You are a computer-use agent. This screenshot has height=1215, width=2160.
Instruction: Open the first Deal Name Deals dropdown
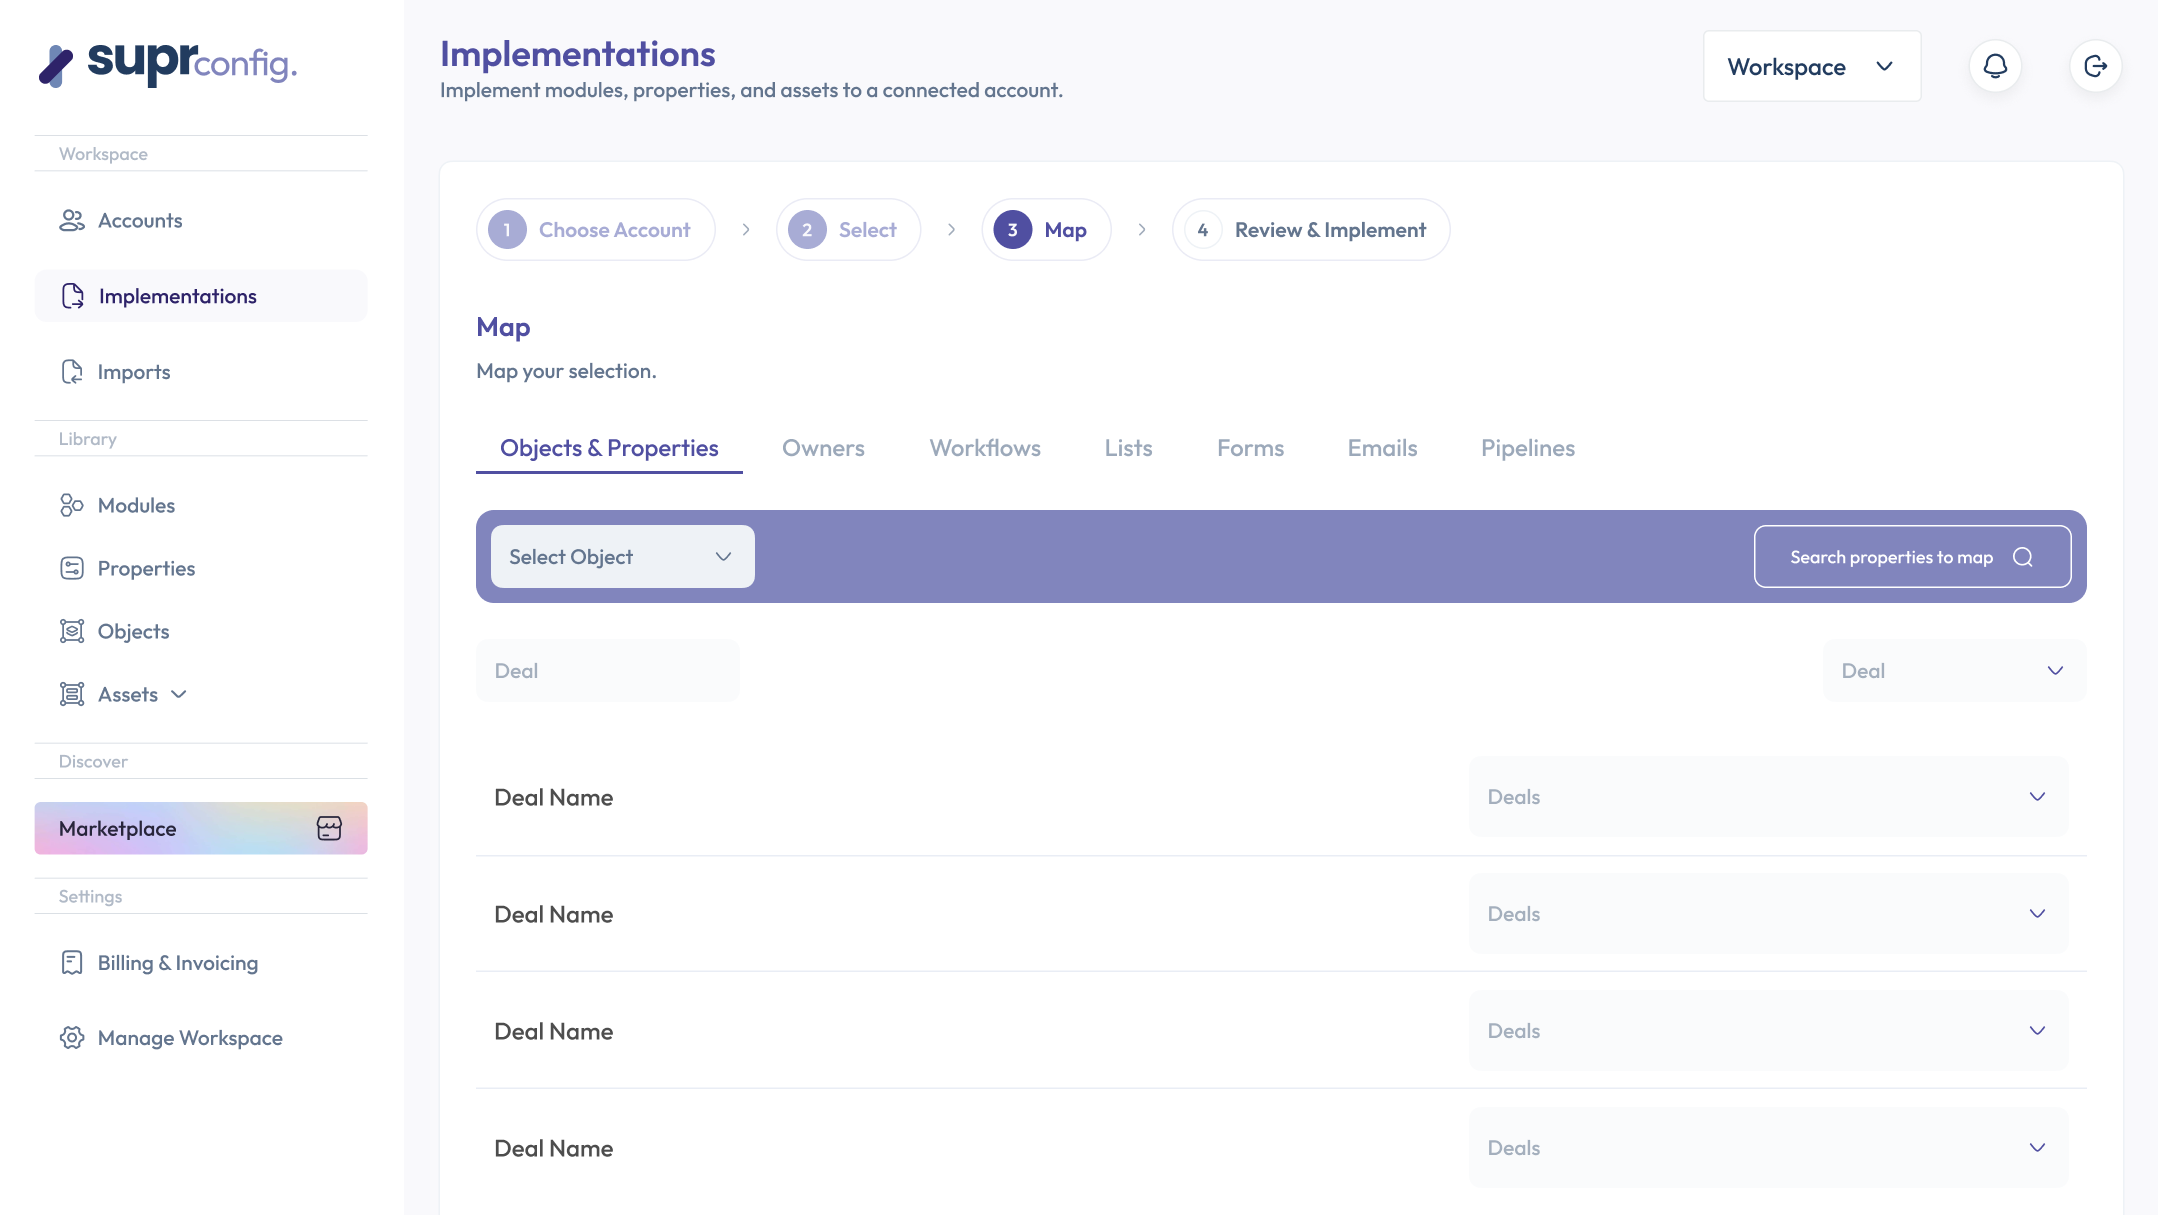[x=1767, y=797]
